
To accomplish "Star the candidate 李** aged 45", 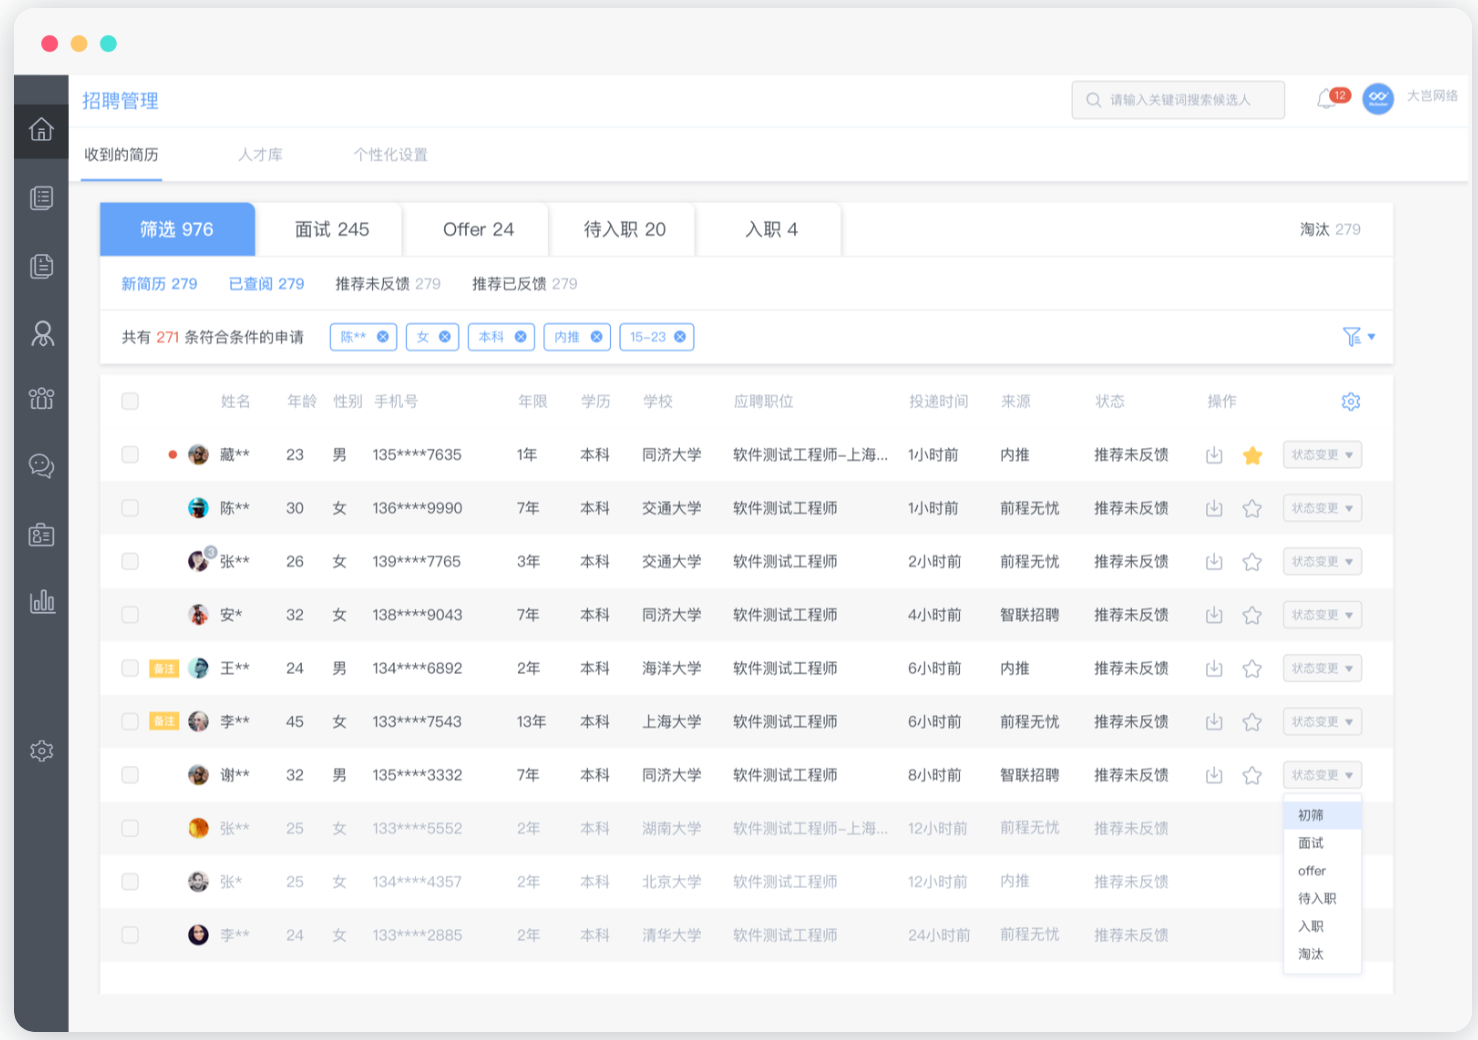I will (x=1252, y=722).
